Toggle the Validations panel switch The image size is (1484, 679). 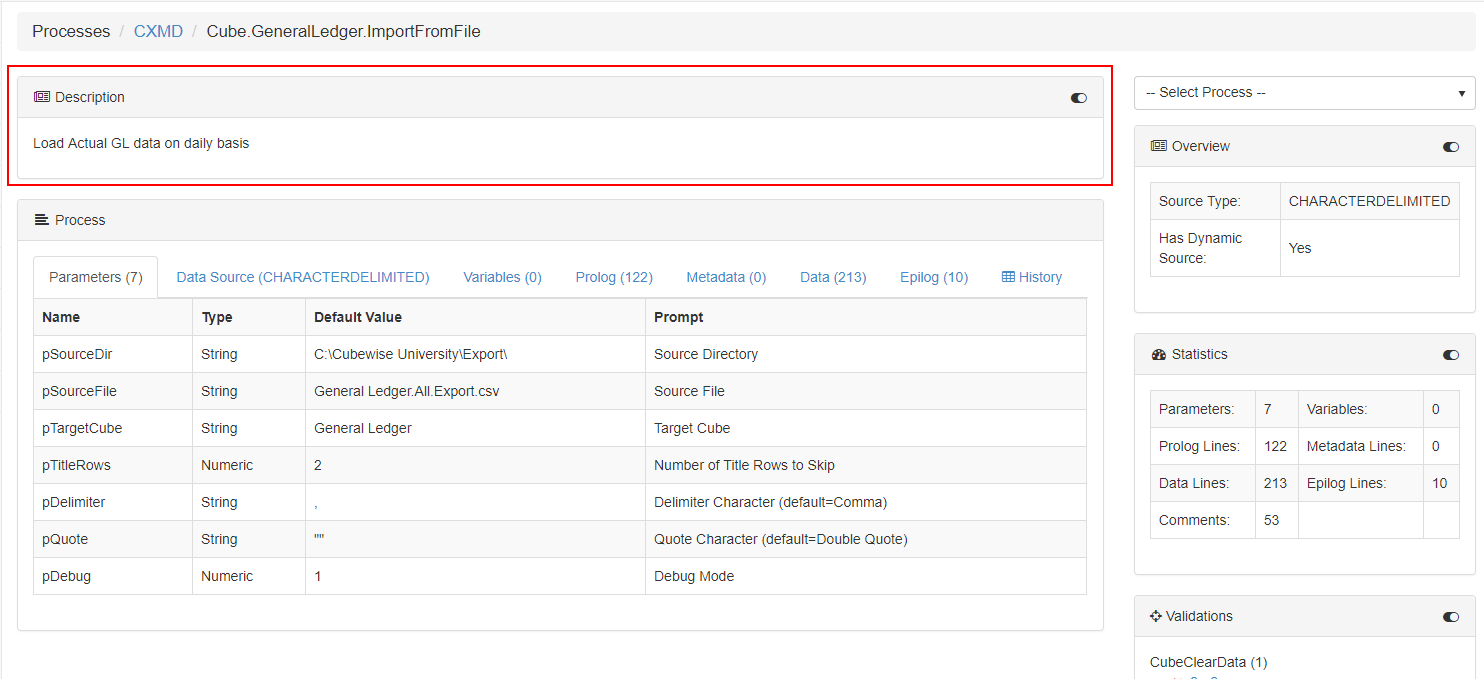[1450, 617]
